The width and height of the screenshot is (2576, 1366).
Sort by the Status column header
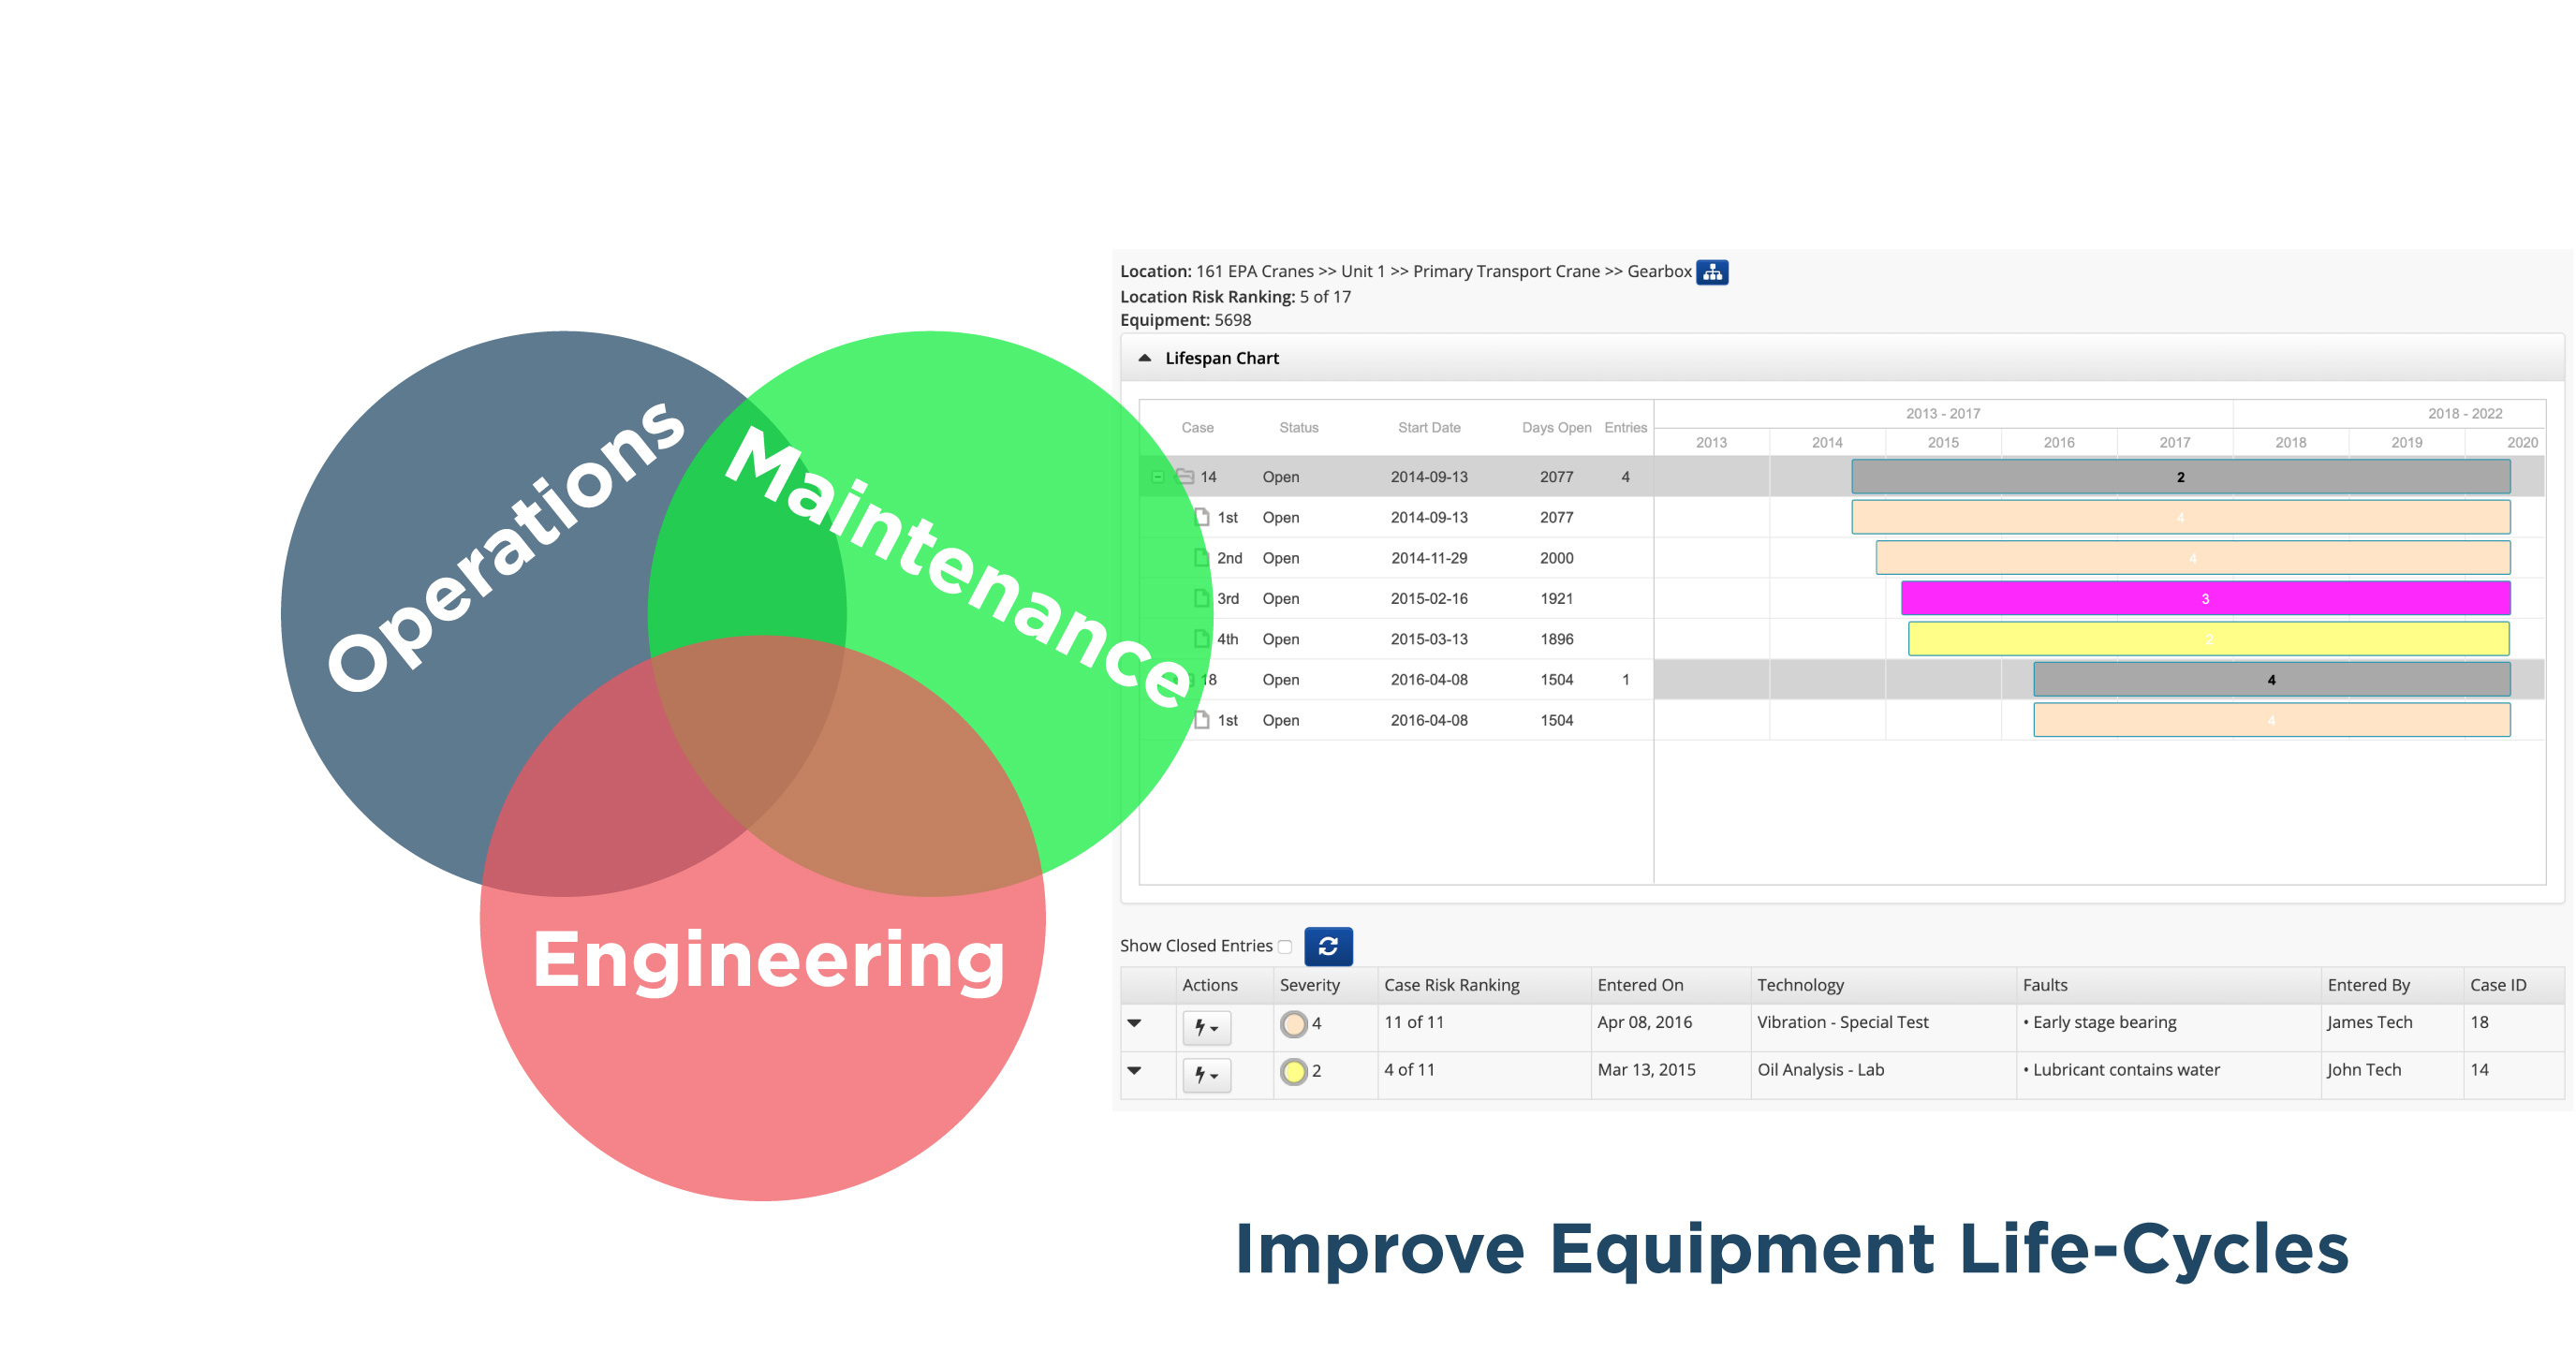point(1298,428)
